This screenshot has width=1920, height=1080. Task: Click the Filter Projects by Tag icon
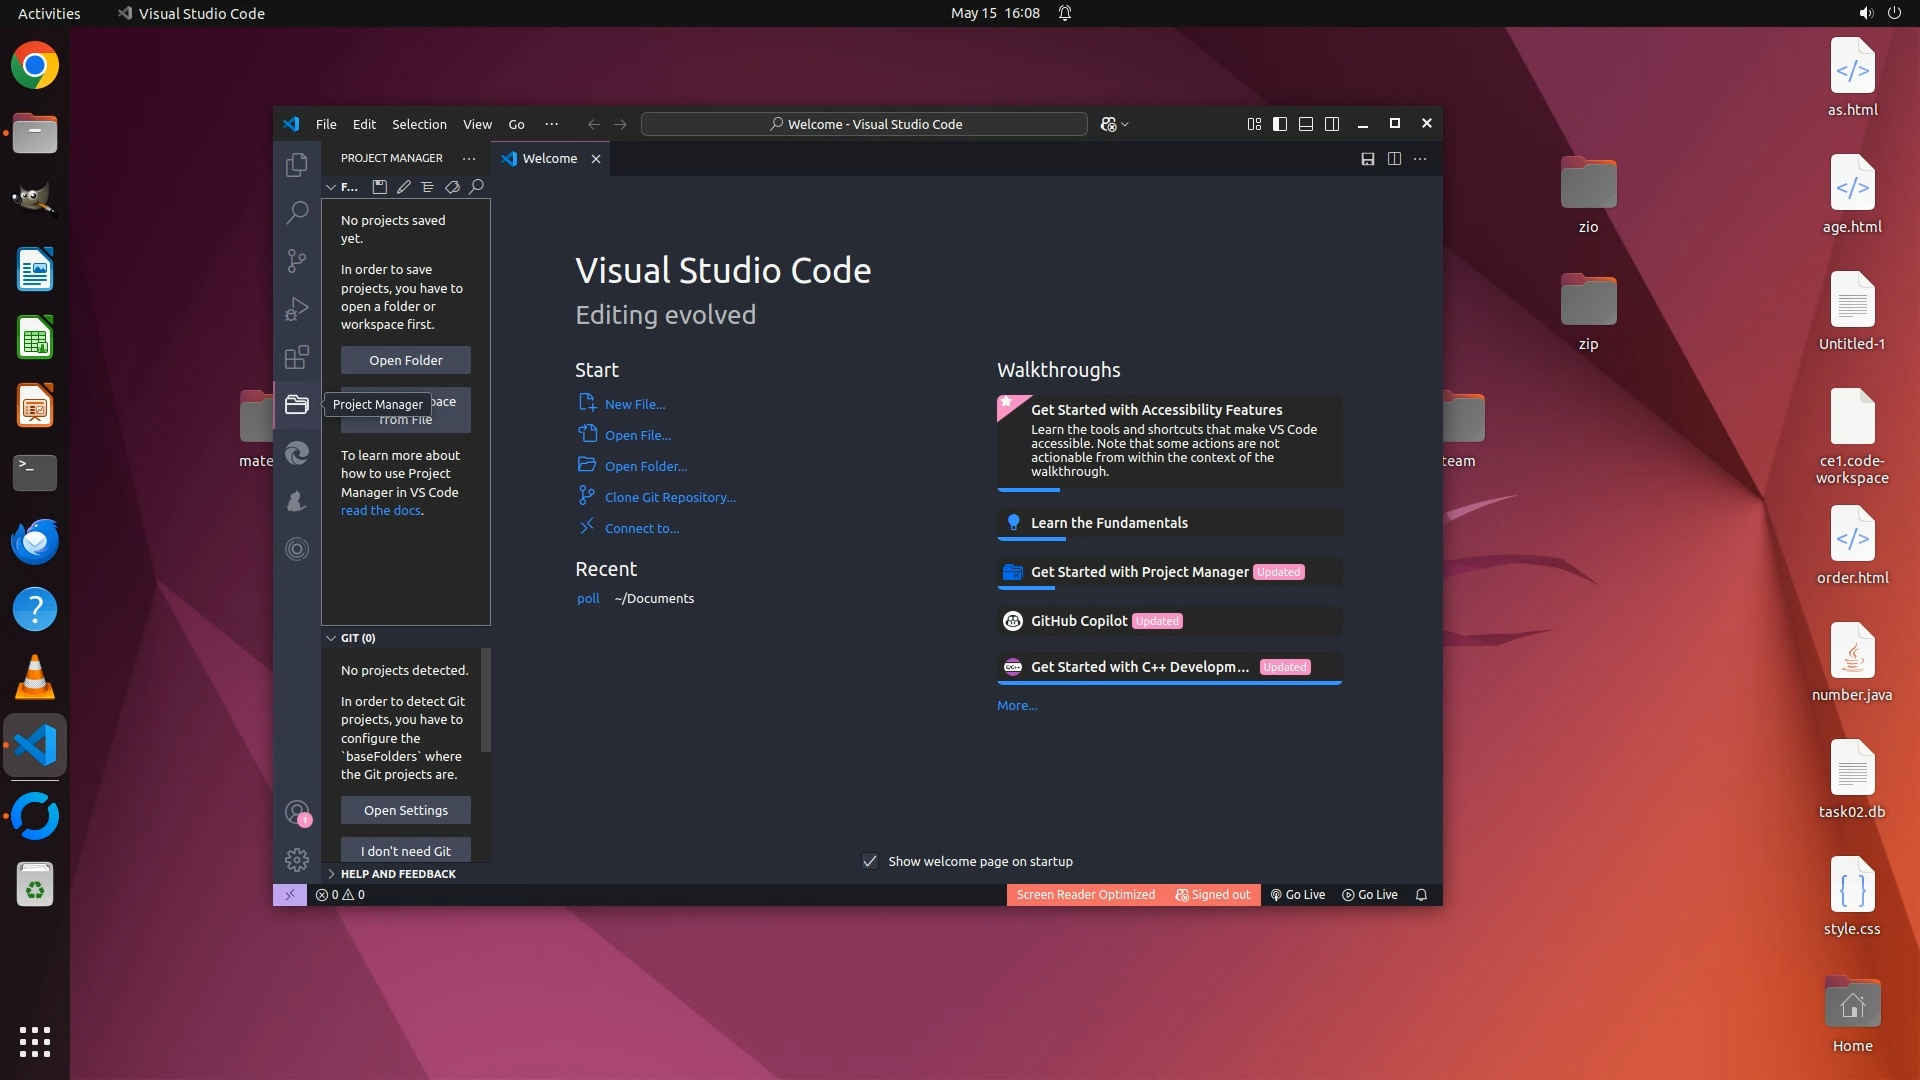pyautogui.click(x=452, y=187)
